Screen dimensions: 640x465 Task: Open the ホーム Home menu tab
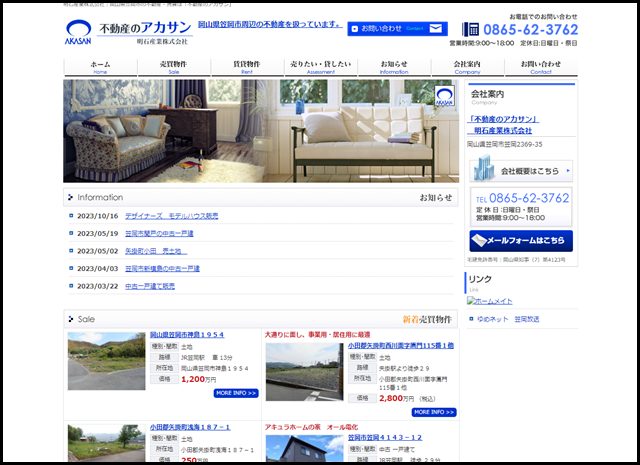point(100,67)
